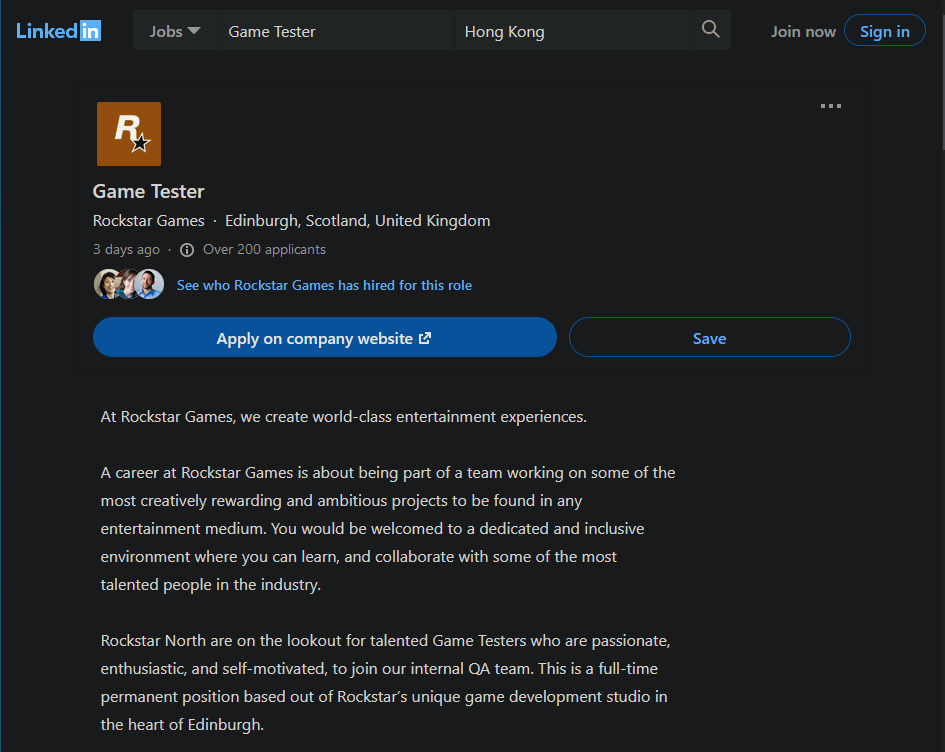The image size is (945, 752).
Task: Click the Over 200 applicants text
Action: click(x=264, y=250)
